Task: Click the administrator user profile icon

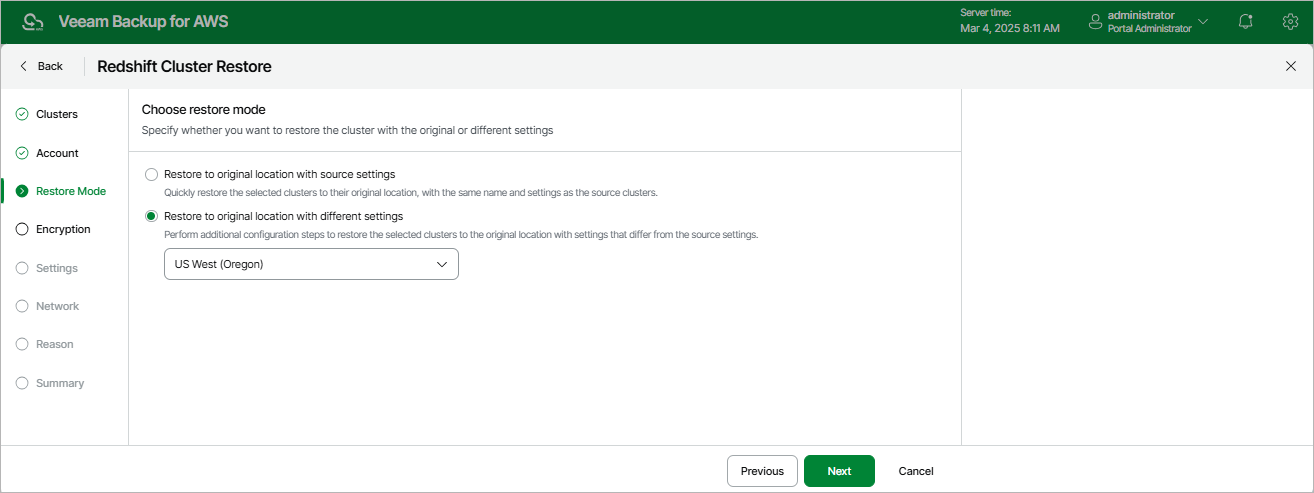Action: click(1095, 22)
